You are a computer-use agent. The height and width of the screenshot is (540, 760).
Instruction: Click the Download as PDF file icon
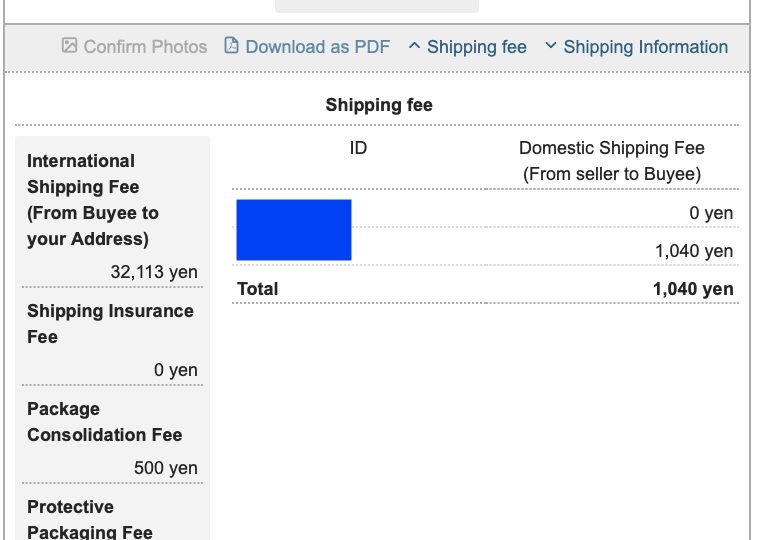[232, 46]
